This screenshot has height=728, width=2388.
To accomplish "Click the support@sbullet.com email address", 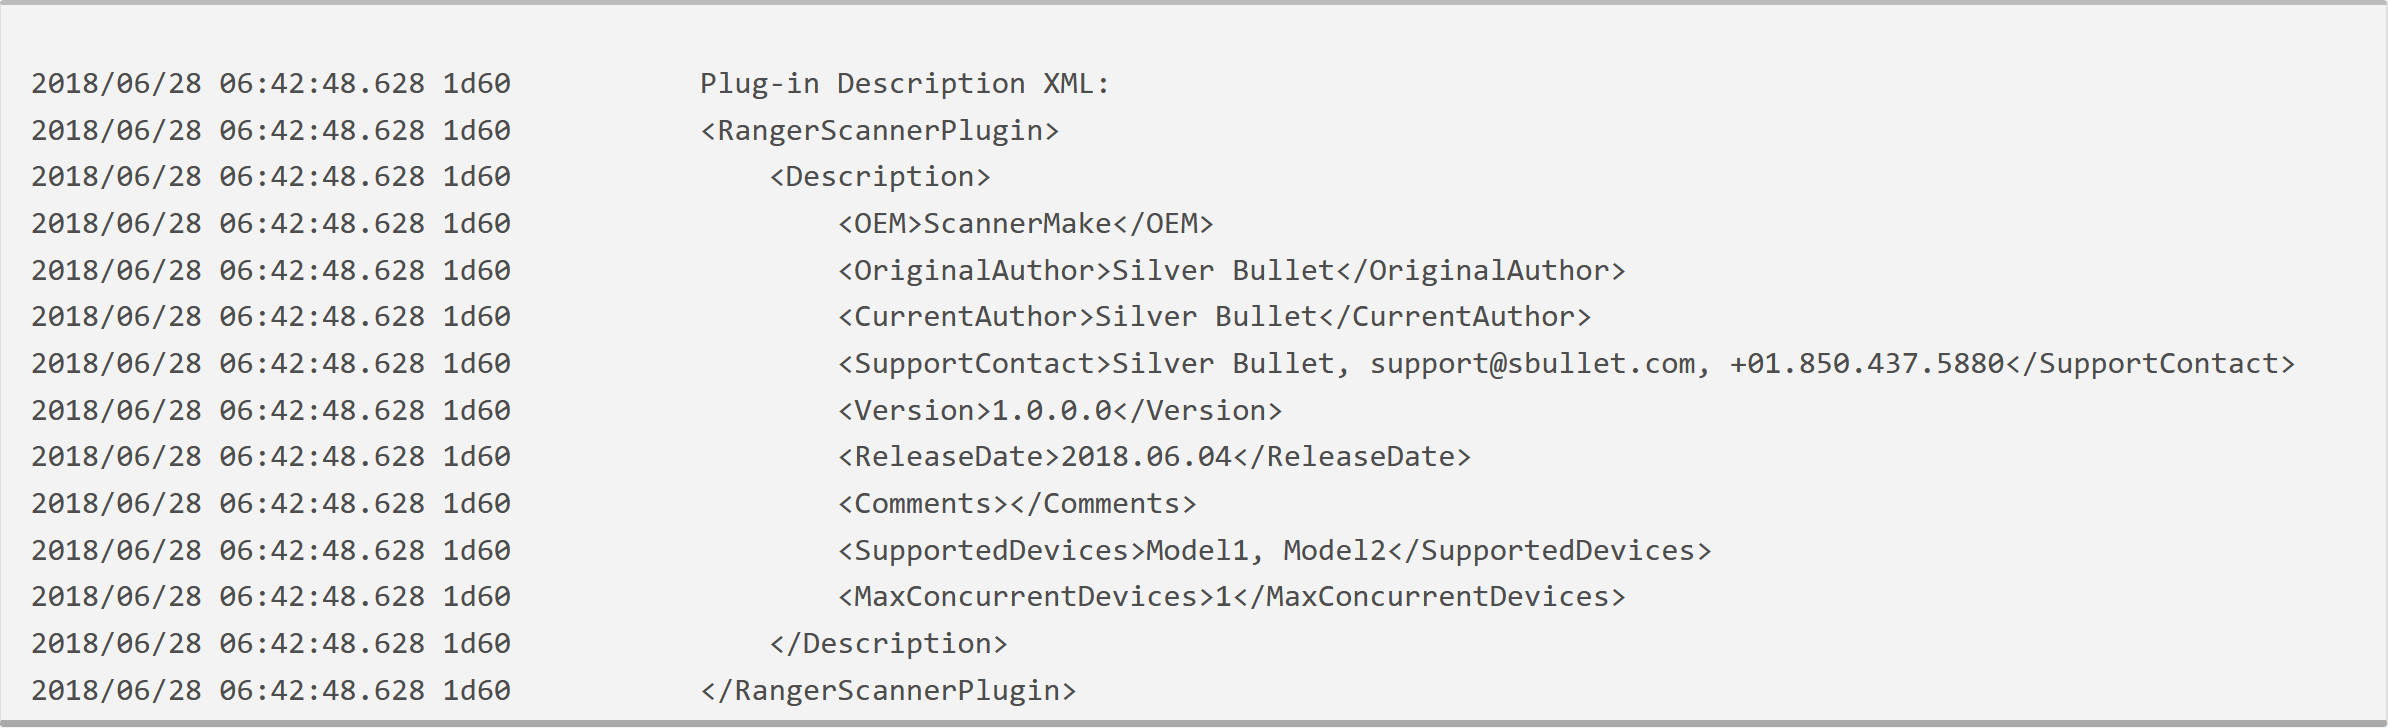I will (1532, 364).
